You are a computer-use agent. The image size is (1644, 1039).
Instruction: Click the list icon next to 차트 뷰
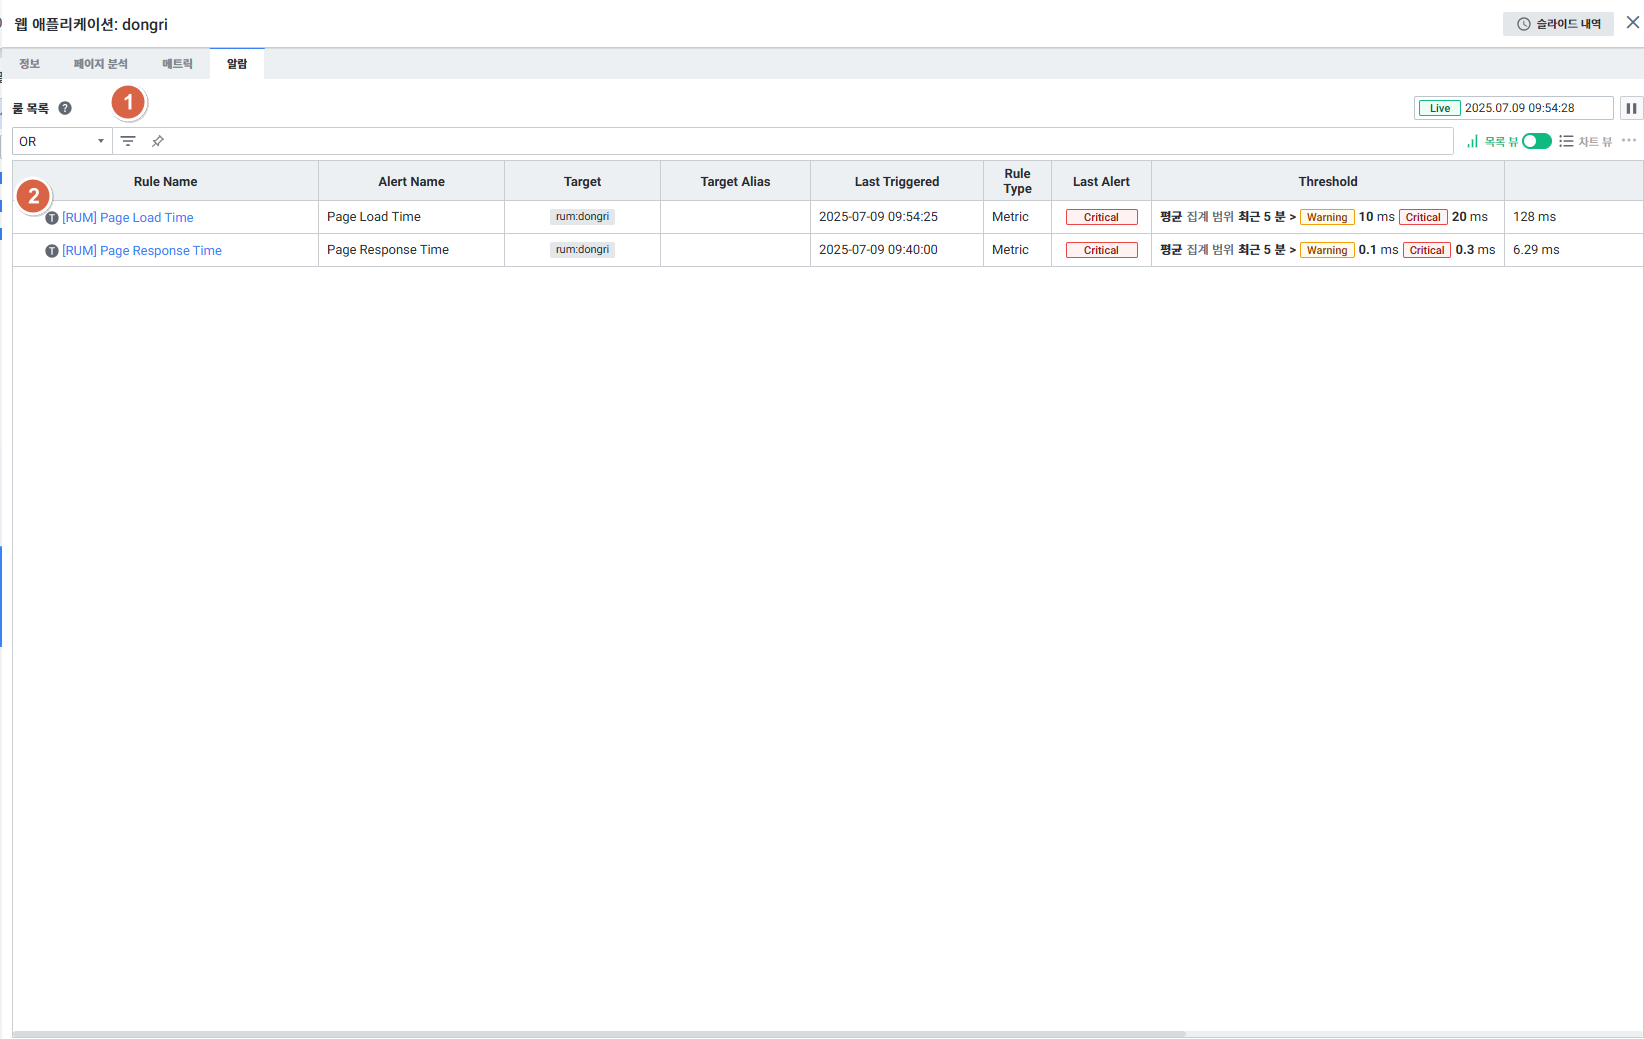(1566, 141)
